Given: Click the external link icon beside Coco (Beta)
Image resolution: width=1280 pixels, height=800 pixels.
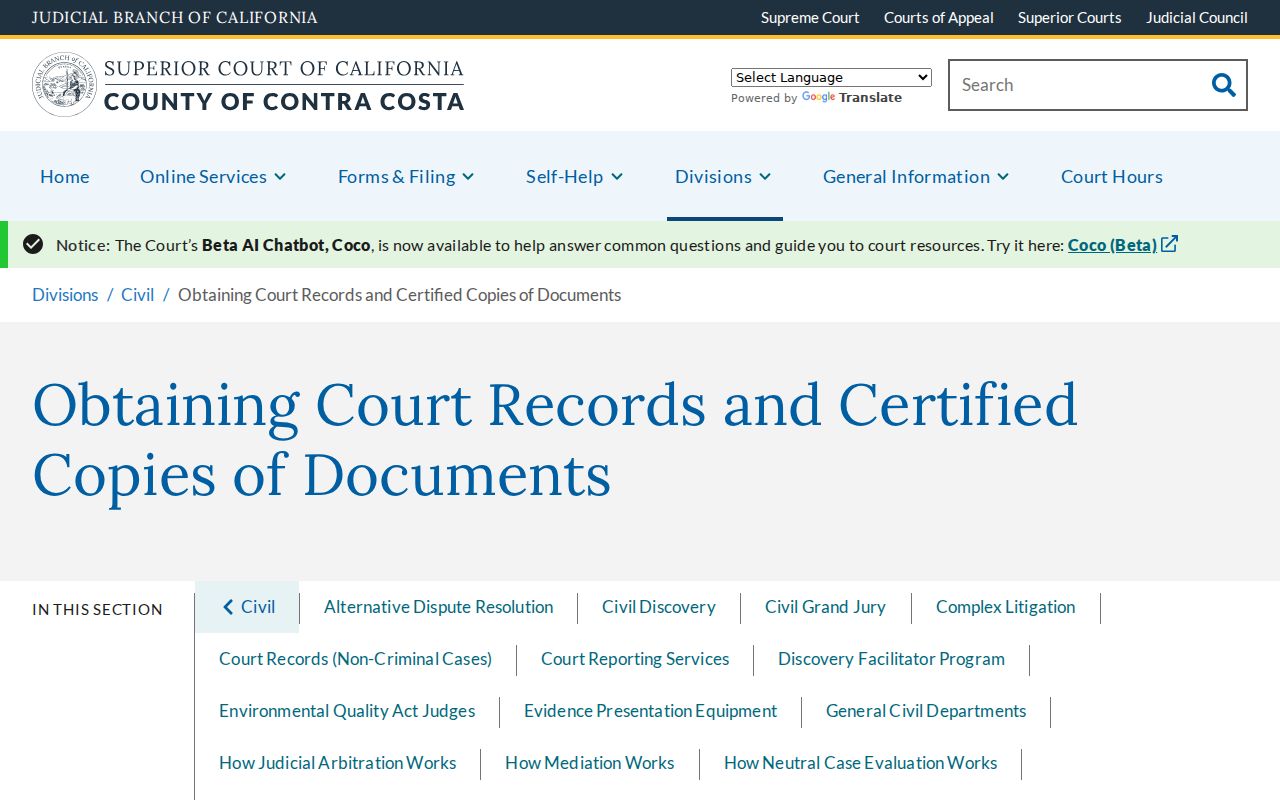Looking at the screenshot, I should pos(1169,244).
